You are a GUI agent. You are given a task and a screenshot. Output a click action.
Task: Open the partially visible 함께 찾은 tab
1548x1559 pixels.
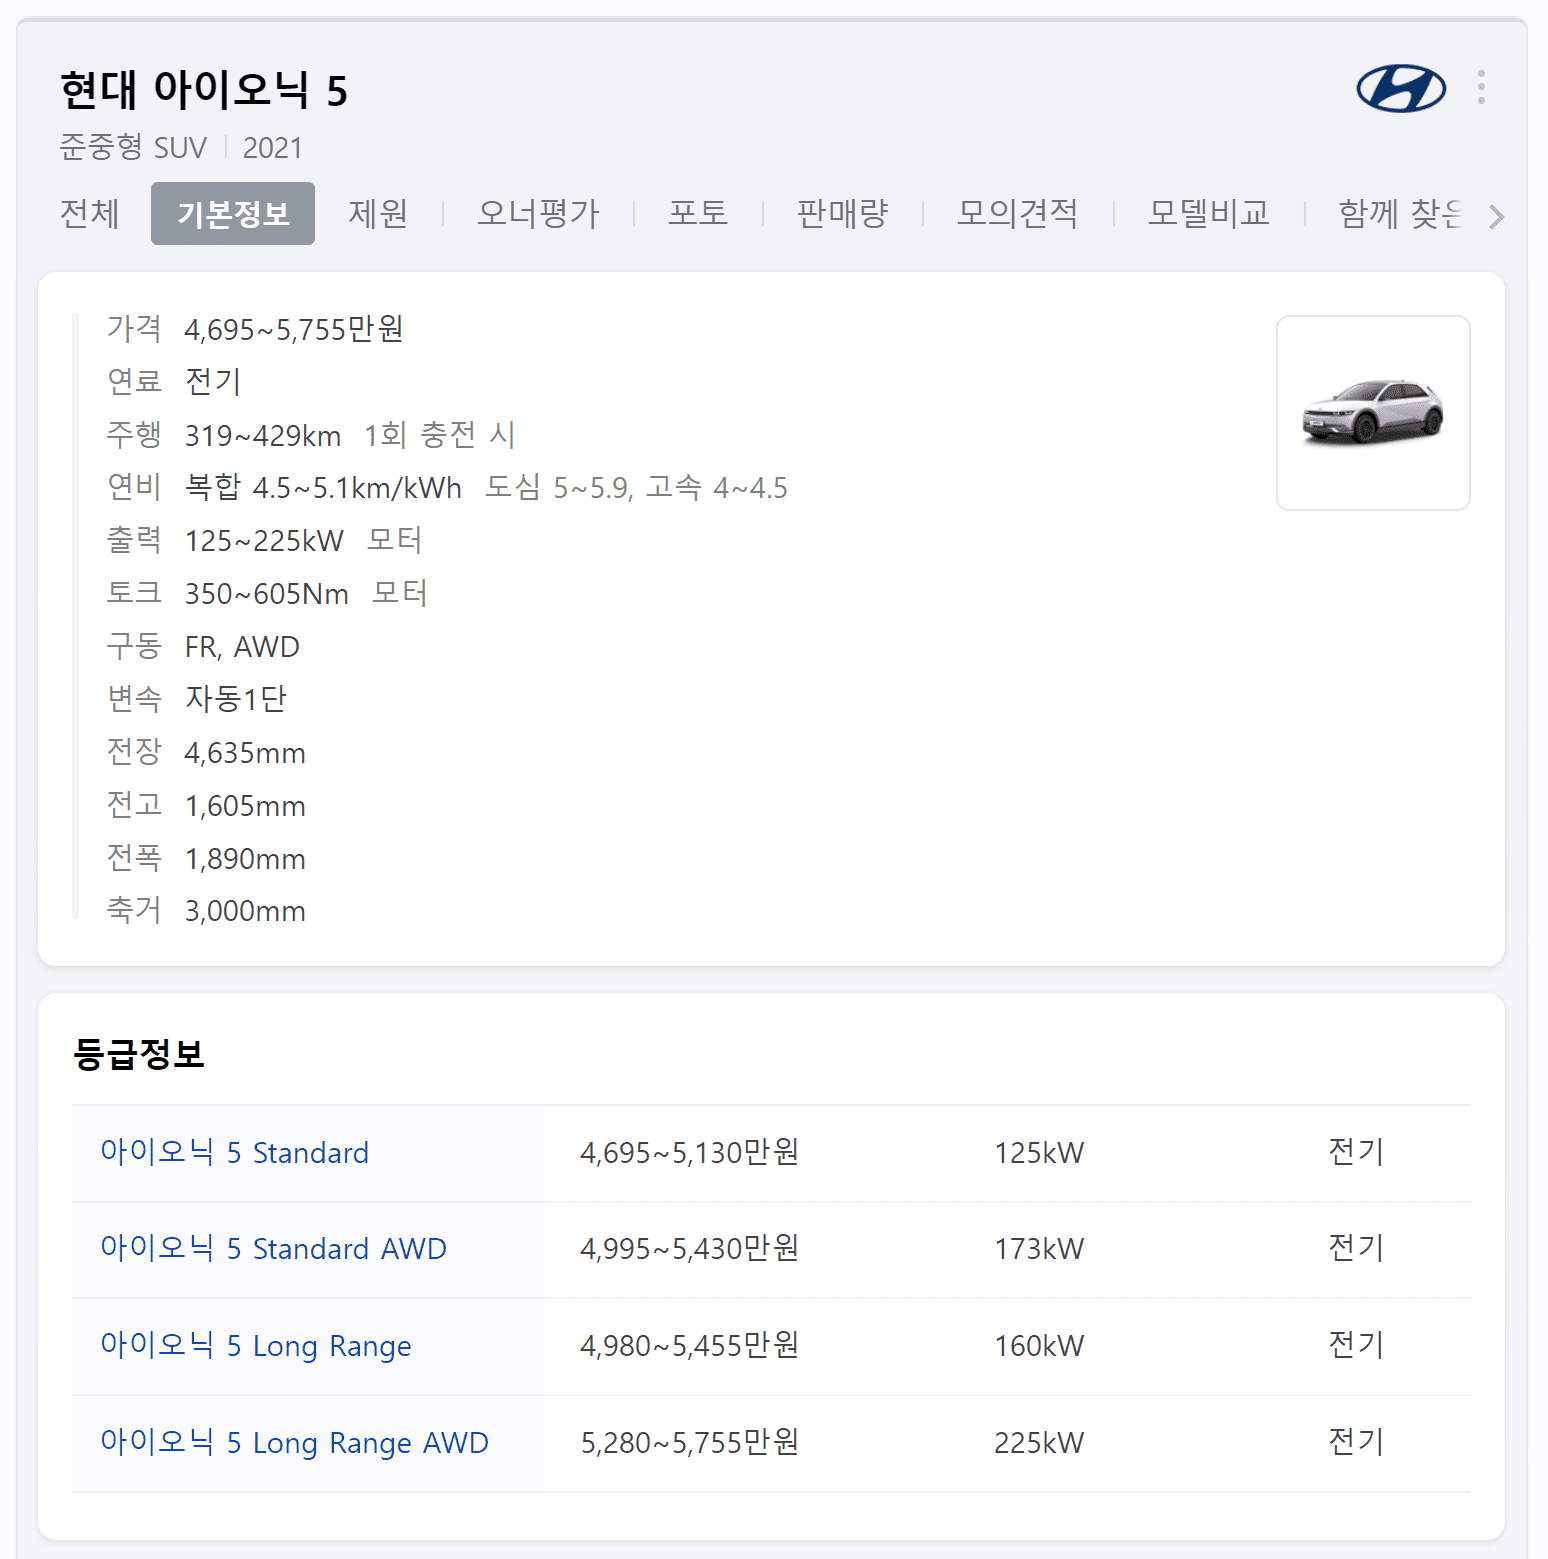pos(1400,213)
